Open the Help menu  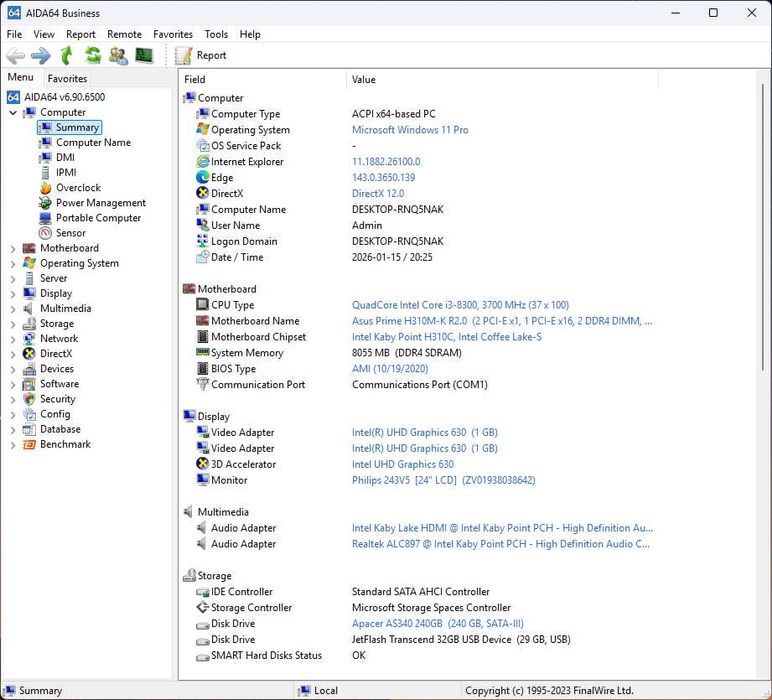tap(250, 34)
